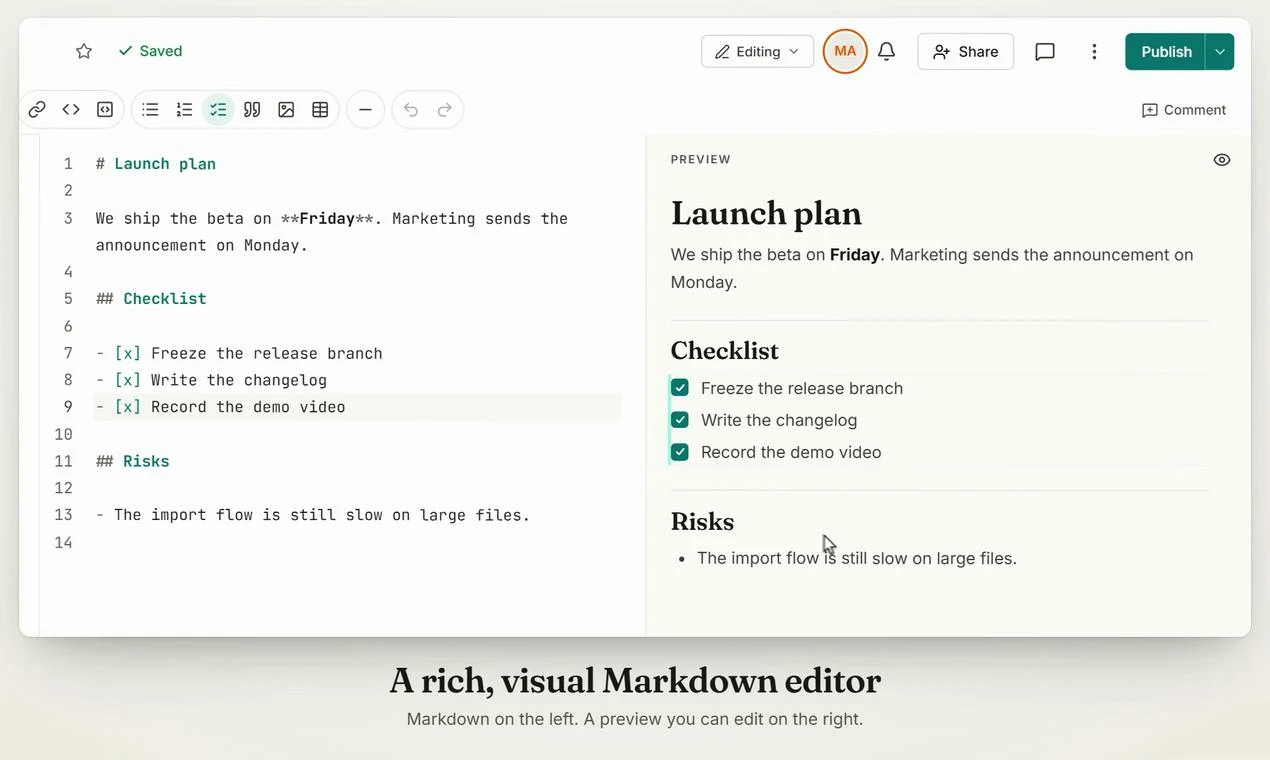Click the import flow bullet in preview
The image size is (1270, 760).
[x=857, y=558]
